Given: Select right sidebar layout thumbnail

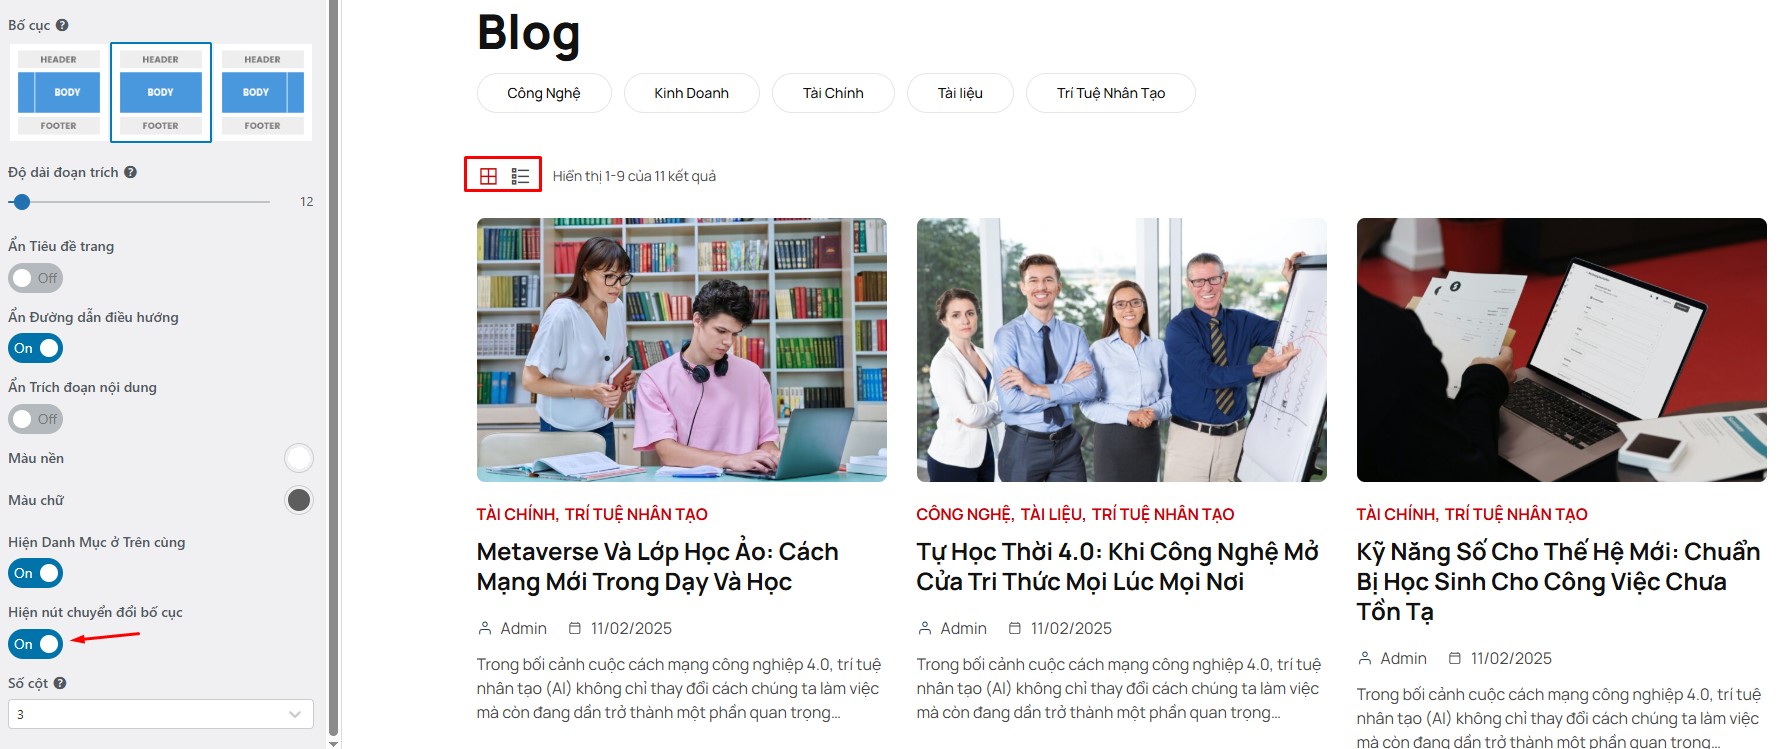Looking at the screenshot, I should pos(263,92).
